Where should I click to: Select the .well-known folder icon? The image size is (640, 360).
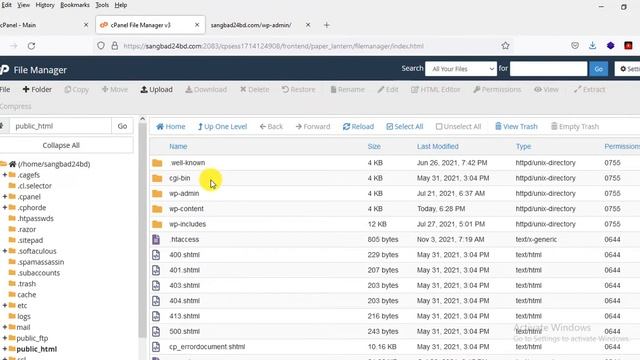[x=157, y=163]
